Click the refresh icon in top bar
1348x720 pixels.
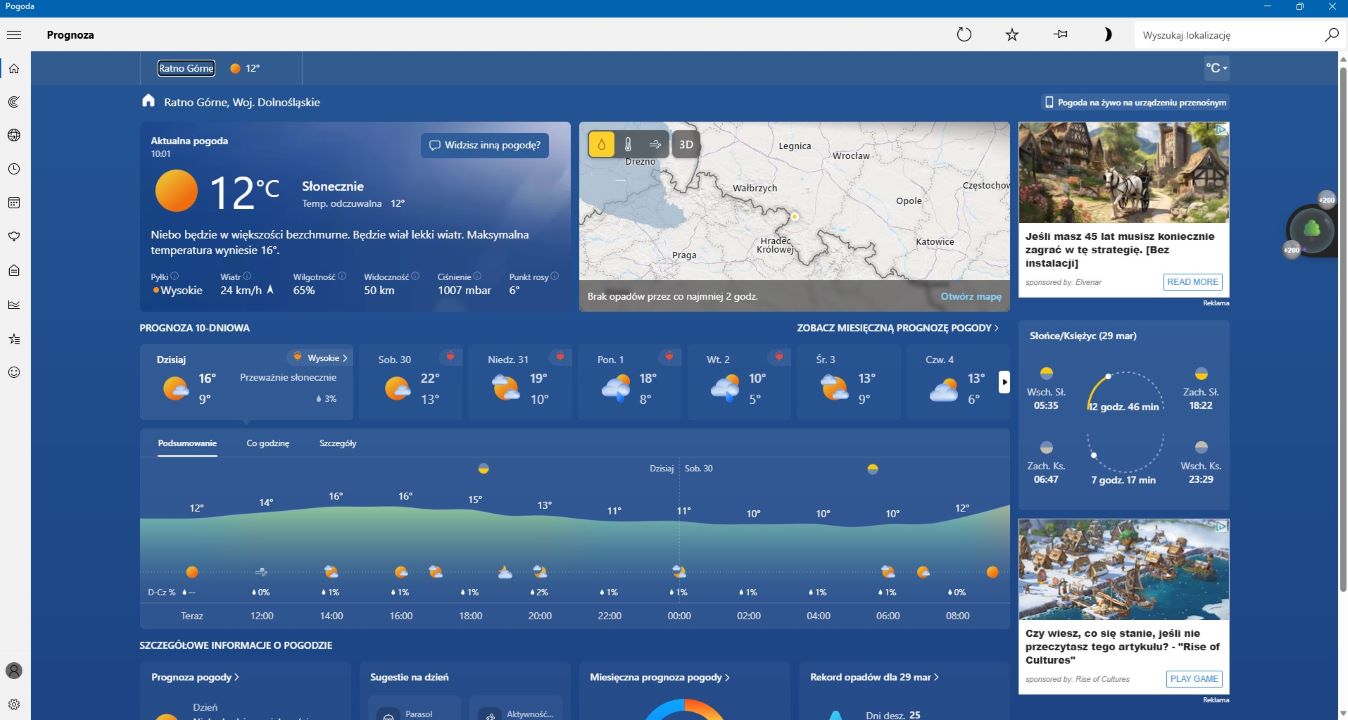point(964,35)
